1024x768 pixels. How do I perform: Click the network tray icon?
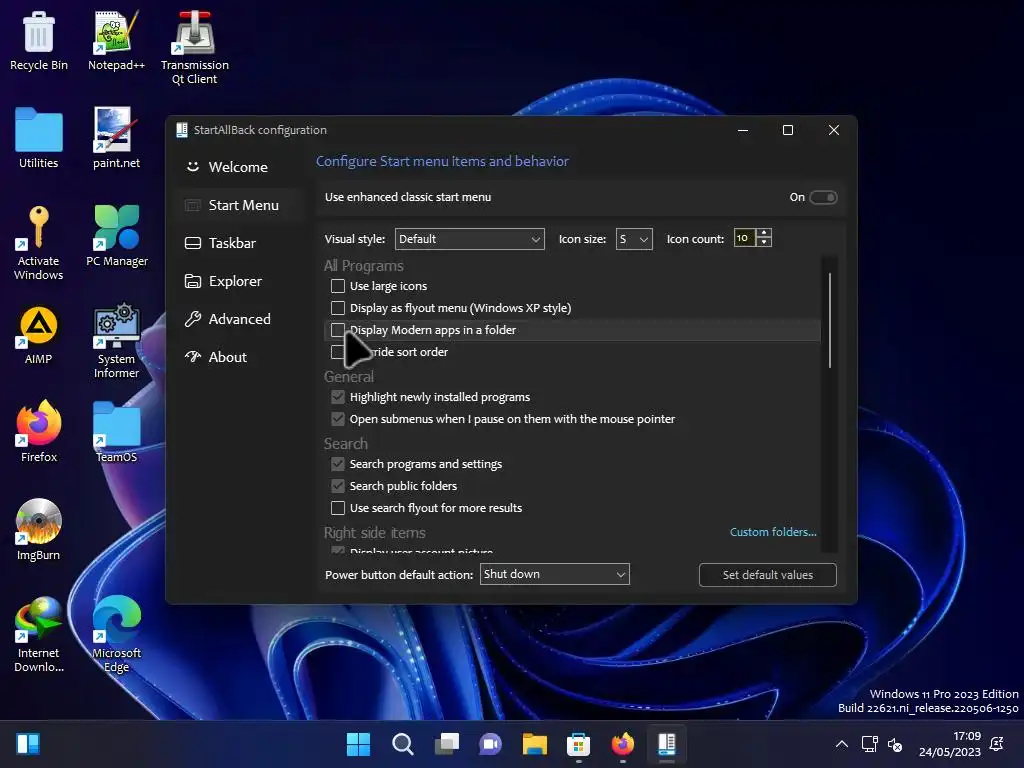tap(869, 744)
